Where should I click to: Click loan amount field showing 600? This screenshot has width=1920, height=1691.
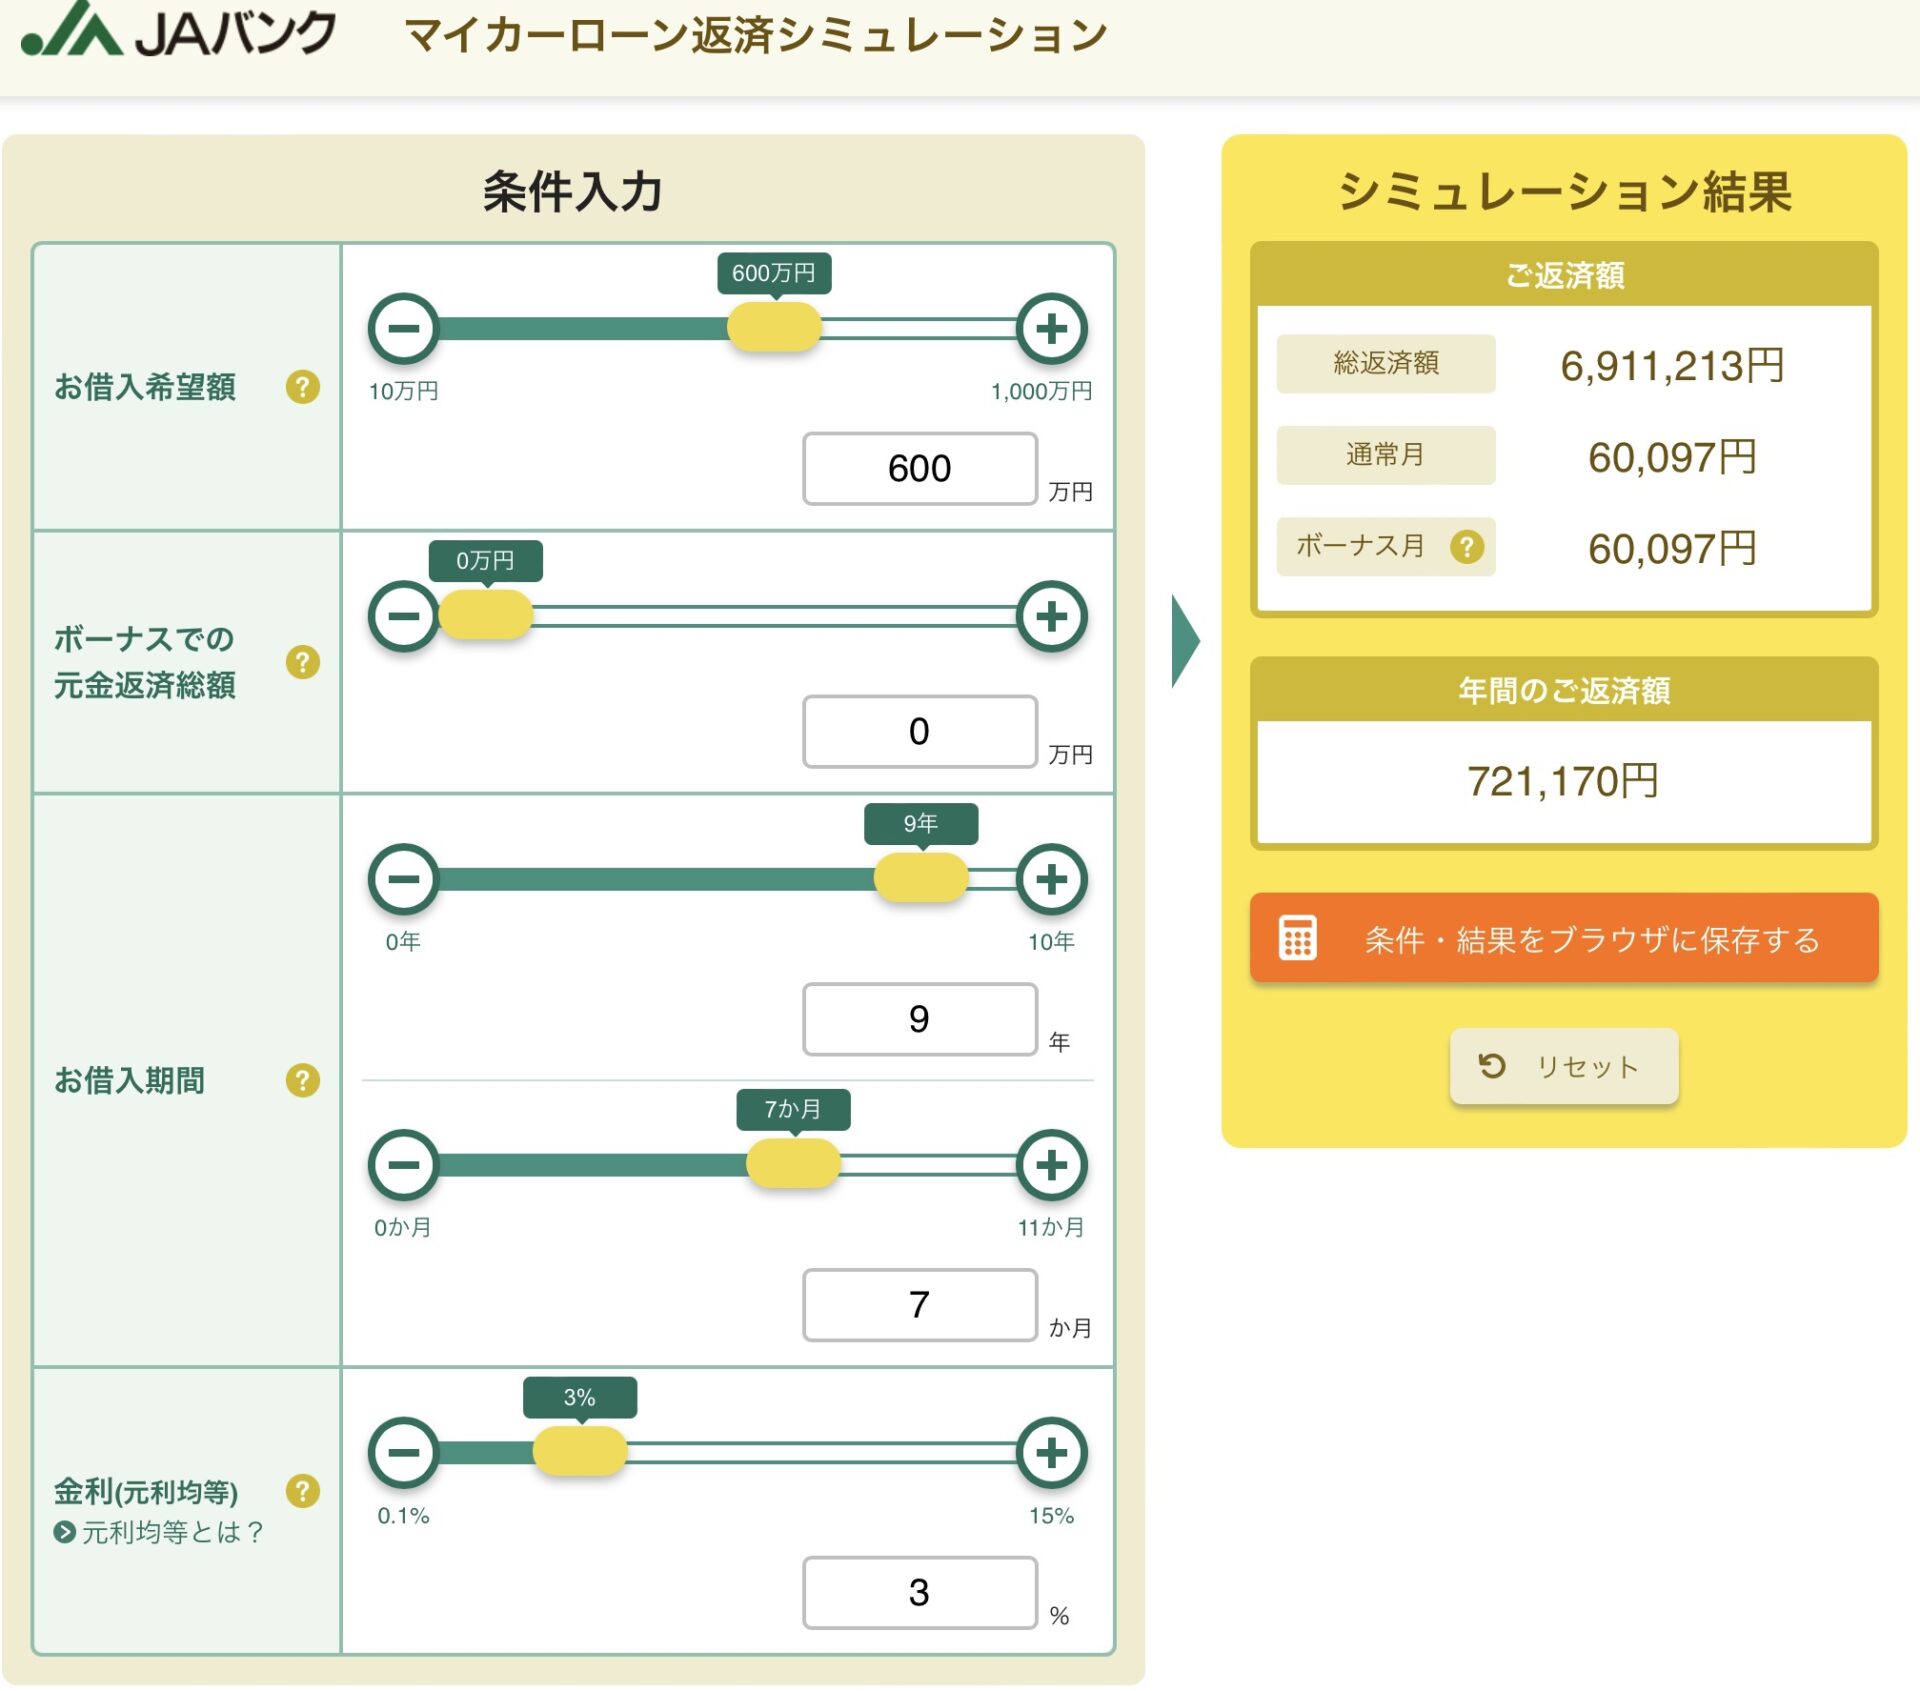(919, 468)
